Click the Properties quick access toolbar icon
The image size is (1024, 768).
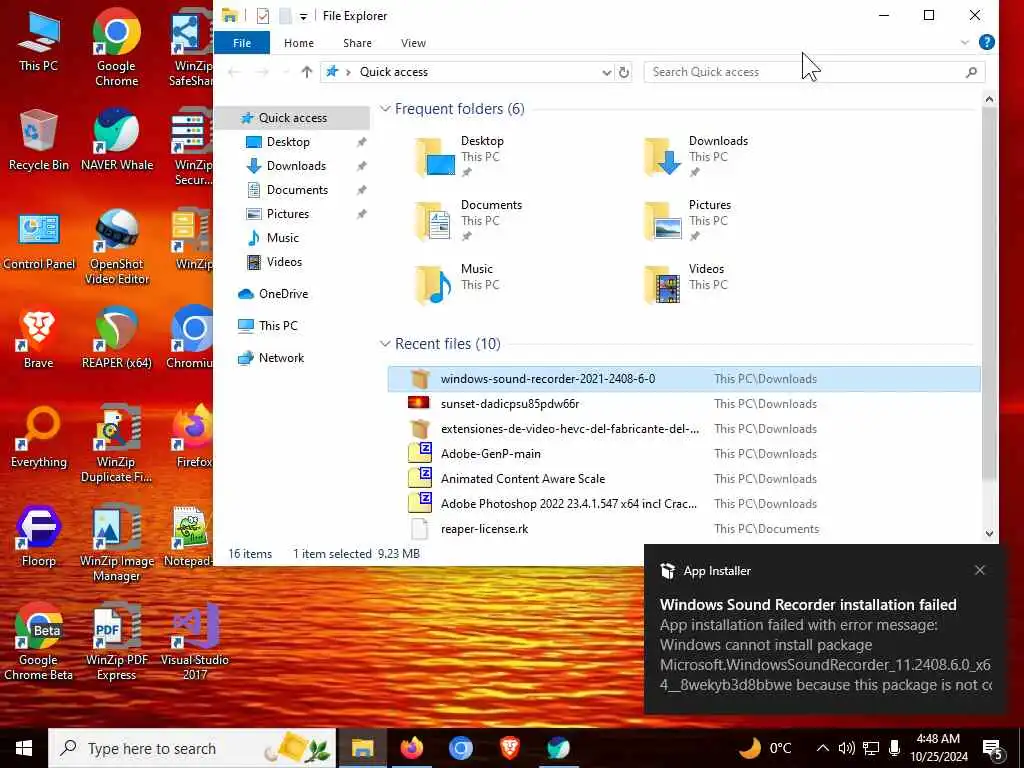263,16
